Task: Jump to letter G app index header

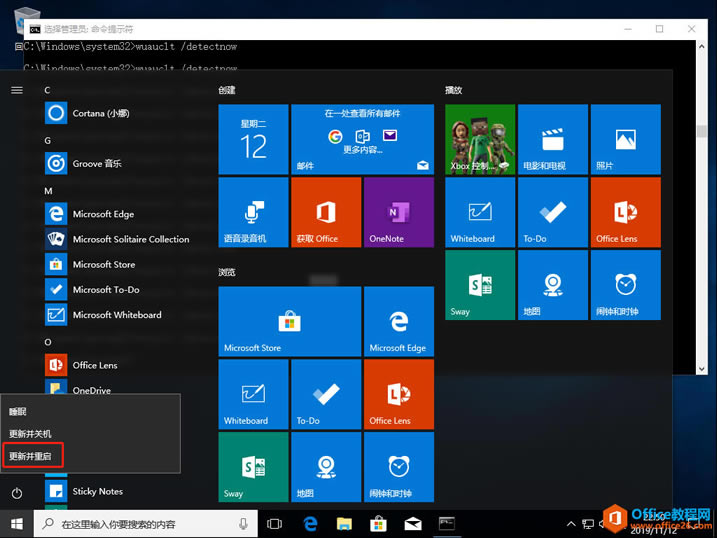Action: pyautogui.click(x=48, y=140)
